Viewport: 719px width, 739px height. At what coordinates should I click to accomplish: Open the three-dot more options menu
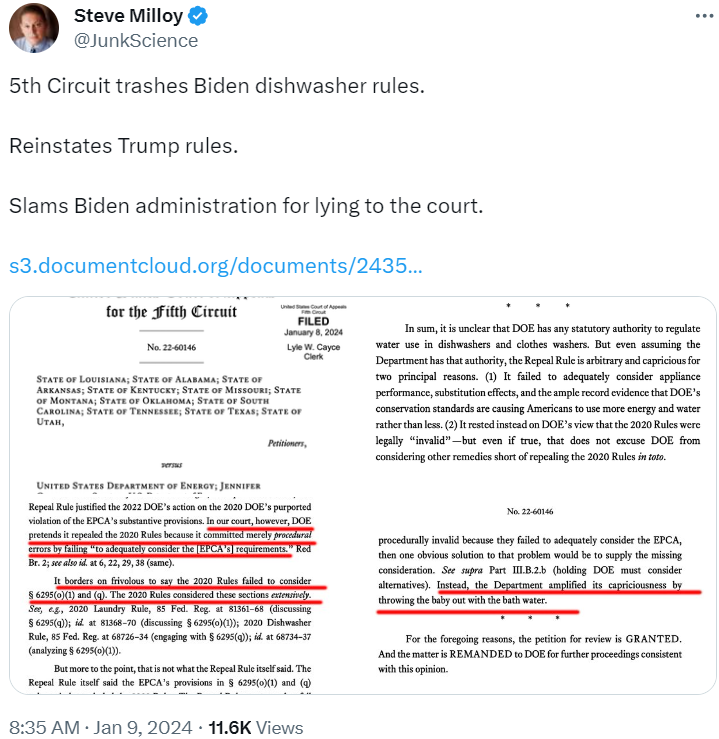[x=704, y=16]
